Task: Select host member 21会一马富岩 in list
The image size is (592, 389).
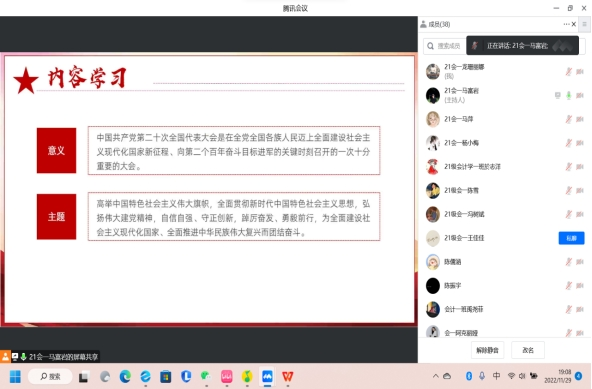Action: [505, 96]
